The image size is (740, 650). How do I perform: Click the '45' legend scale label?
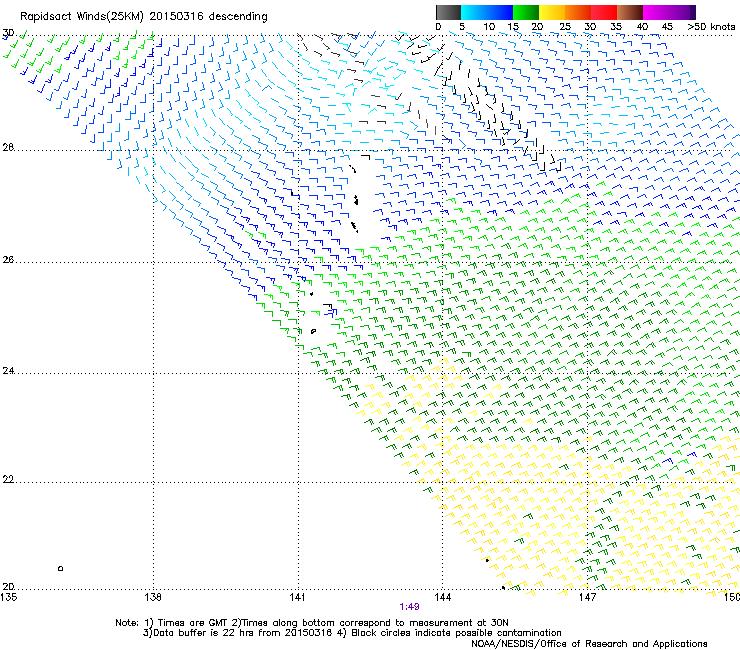[x=667, y=27]
